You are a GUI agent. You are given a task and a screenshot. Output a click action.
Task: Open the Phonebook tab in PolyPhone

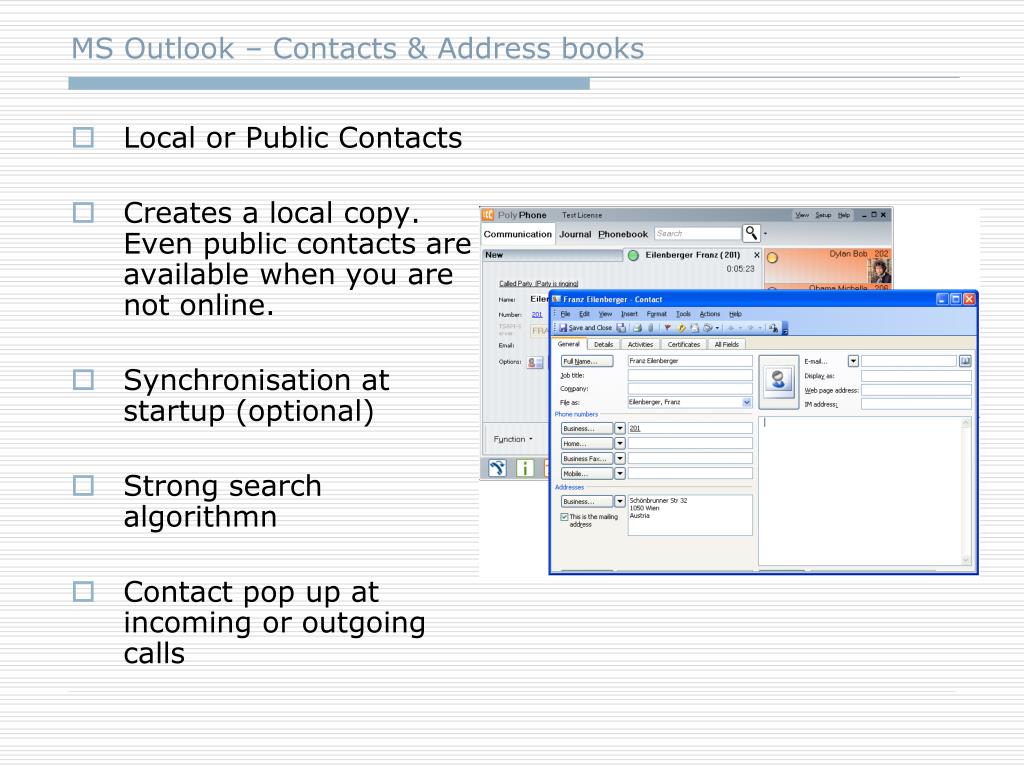623,234
